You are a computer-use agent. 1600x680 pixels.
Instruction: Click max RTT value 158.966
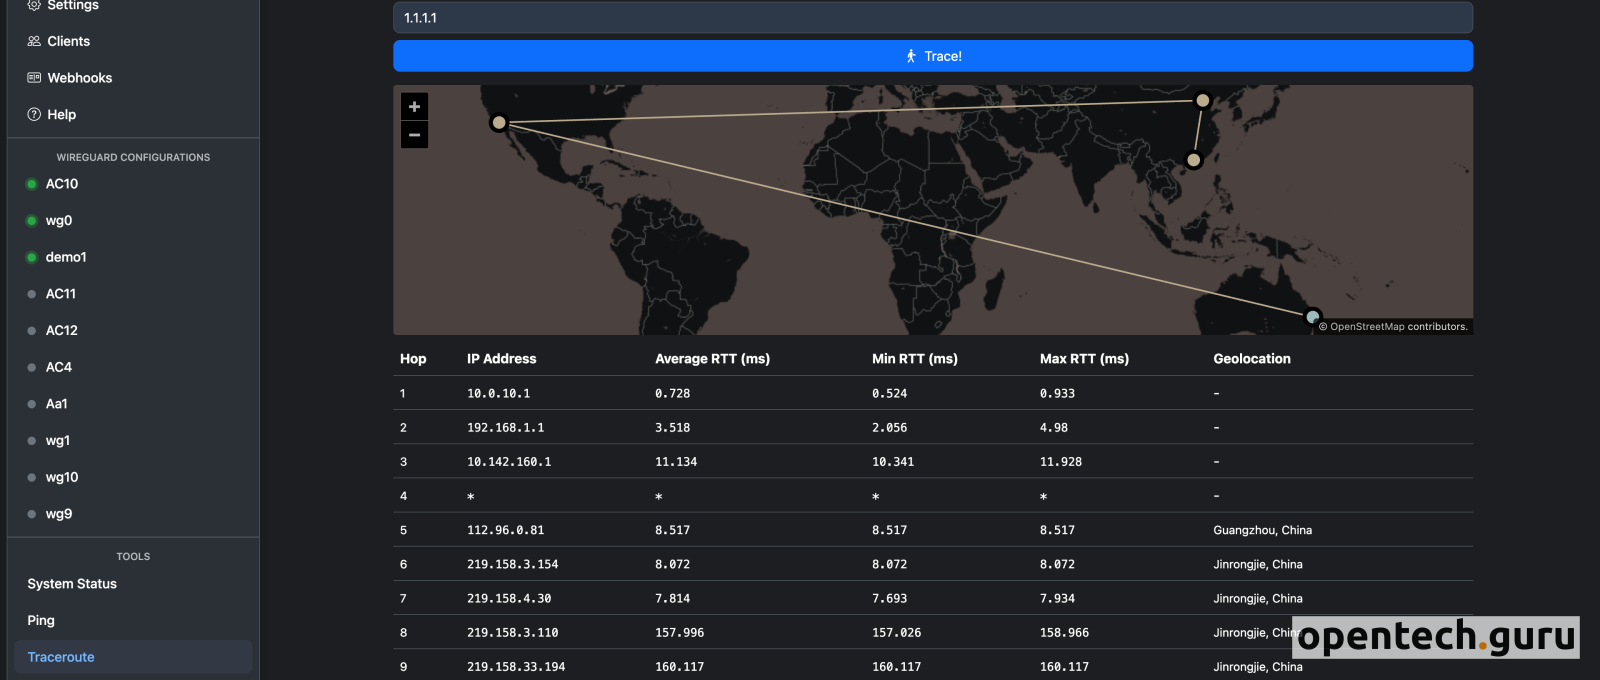(x=1065, y=632)
